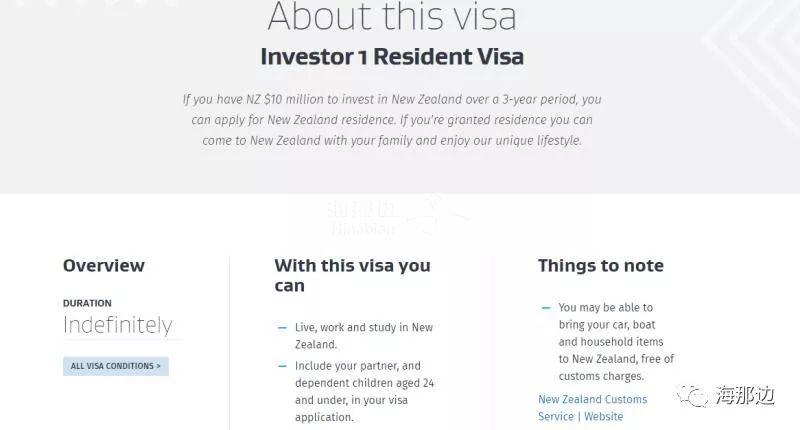Click the "DURATION" label

pyautogui.click(x=87, y=303)
